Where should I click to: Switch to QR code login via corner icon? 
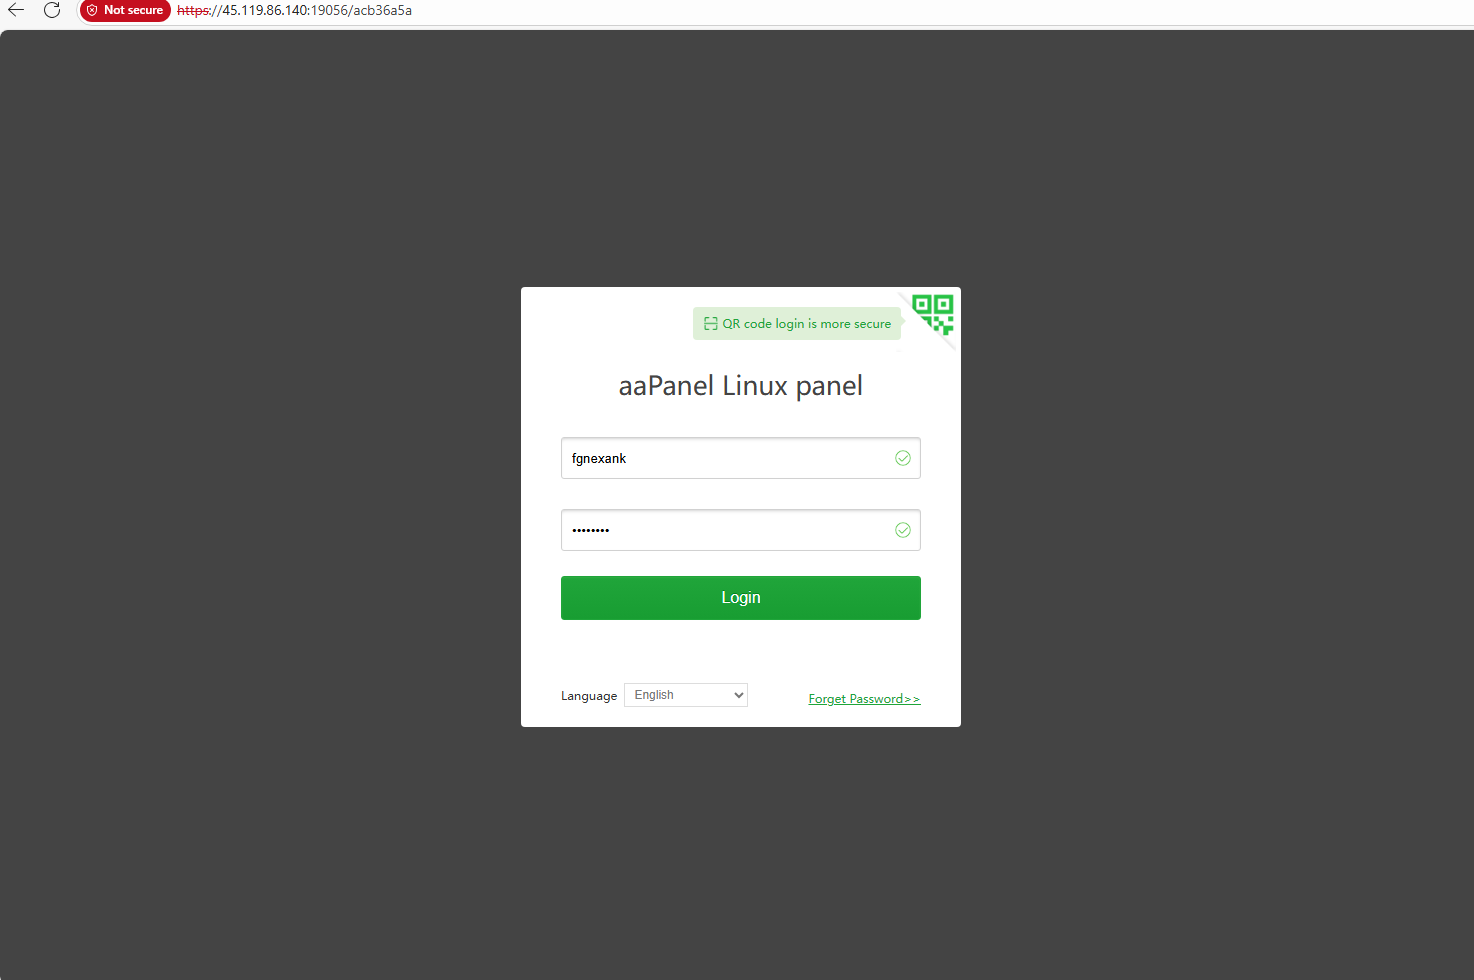point(934,313)
